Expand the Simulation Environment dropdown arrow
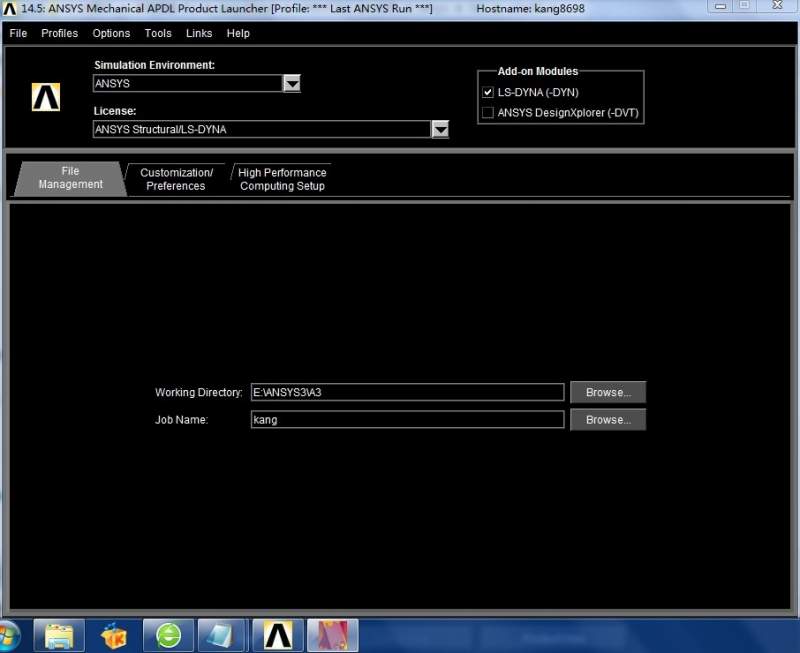800x653 pixels. pyautogui.click(x=292, y=84)
